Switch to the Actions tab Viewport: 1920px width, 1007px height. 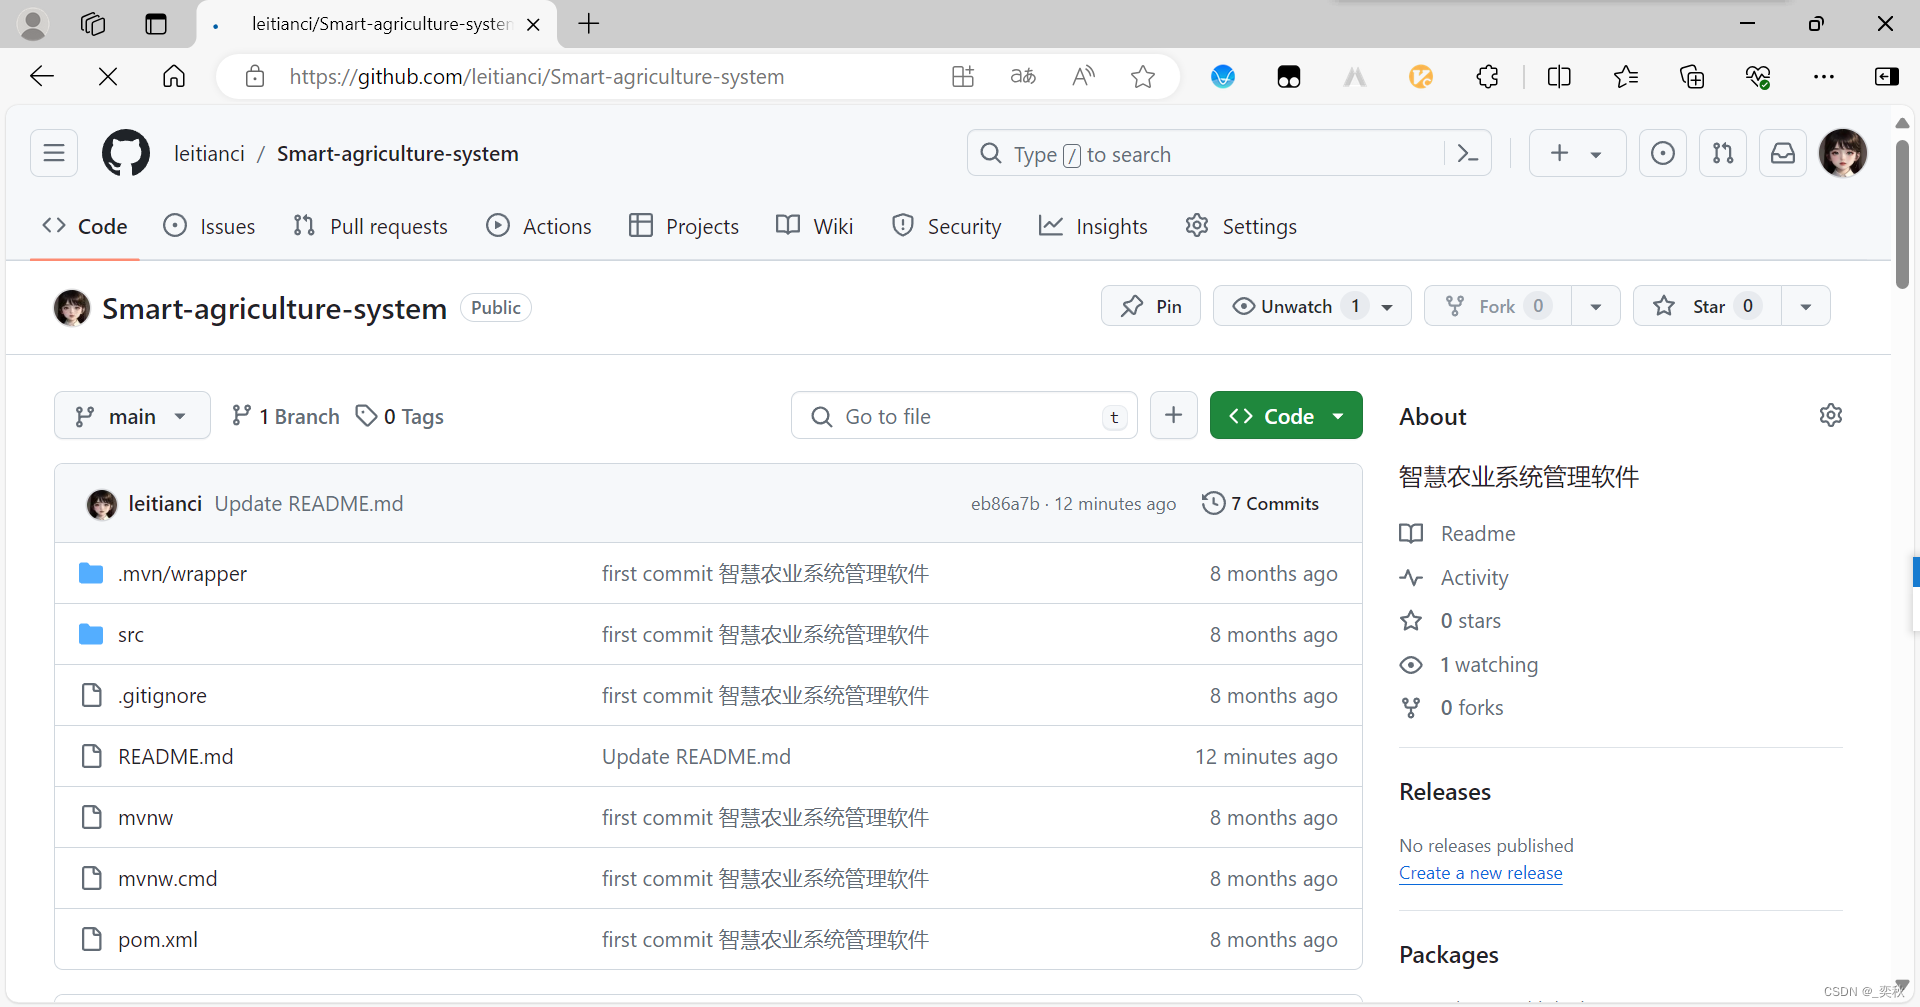[x=539, y=226]
